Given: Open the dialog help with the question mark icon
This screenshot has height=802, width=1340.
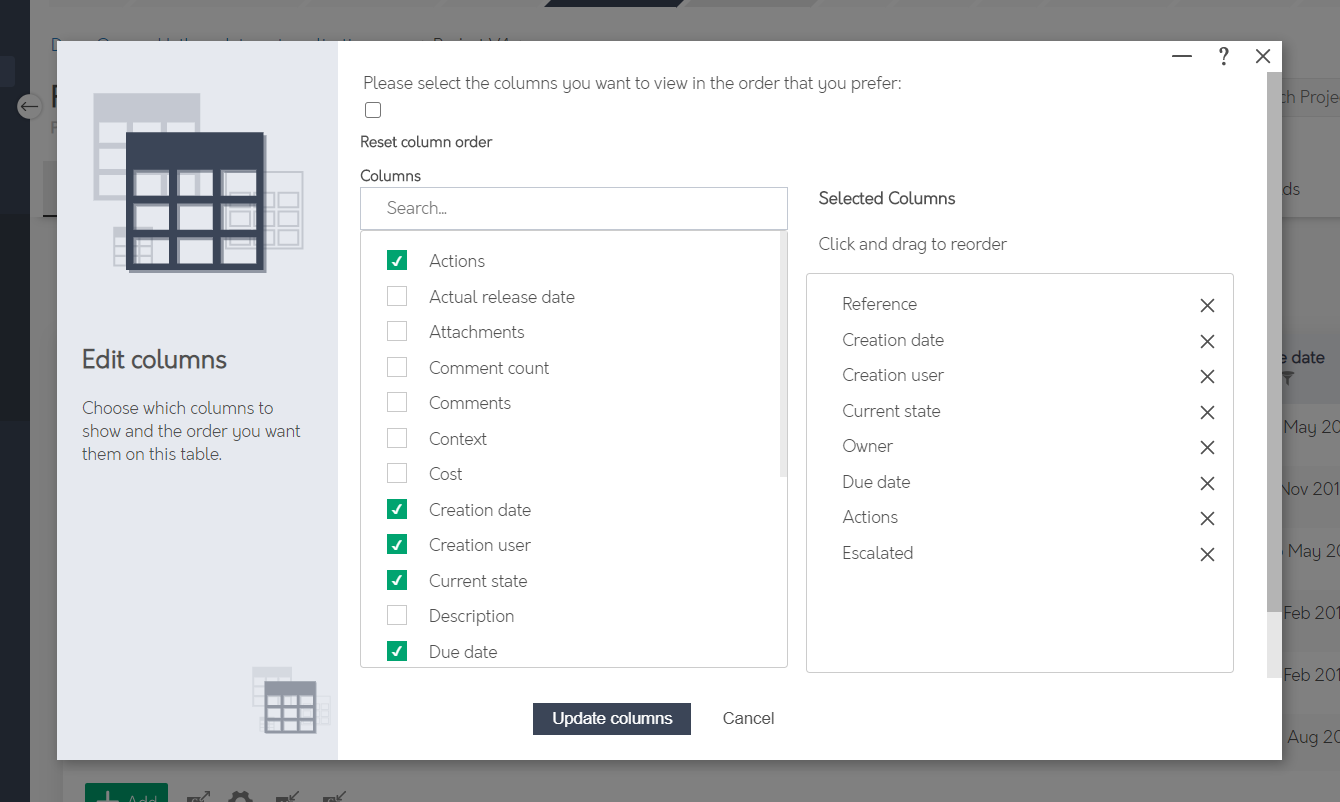Looking at the screenshot, I should point(1223,56).
